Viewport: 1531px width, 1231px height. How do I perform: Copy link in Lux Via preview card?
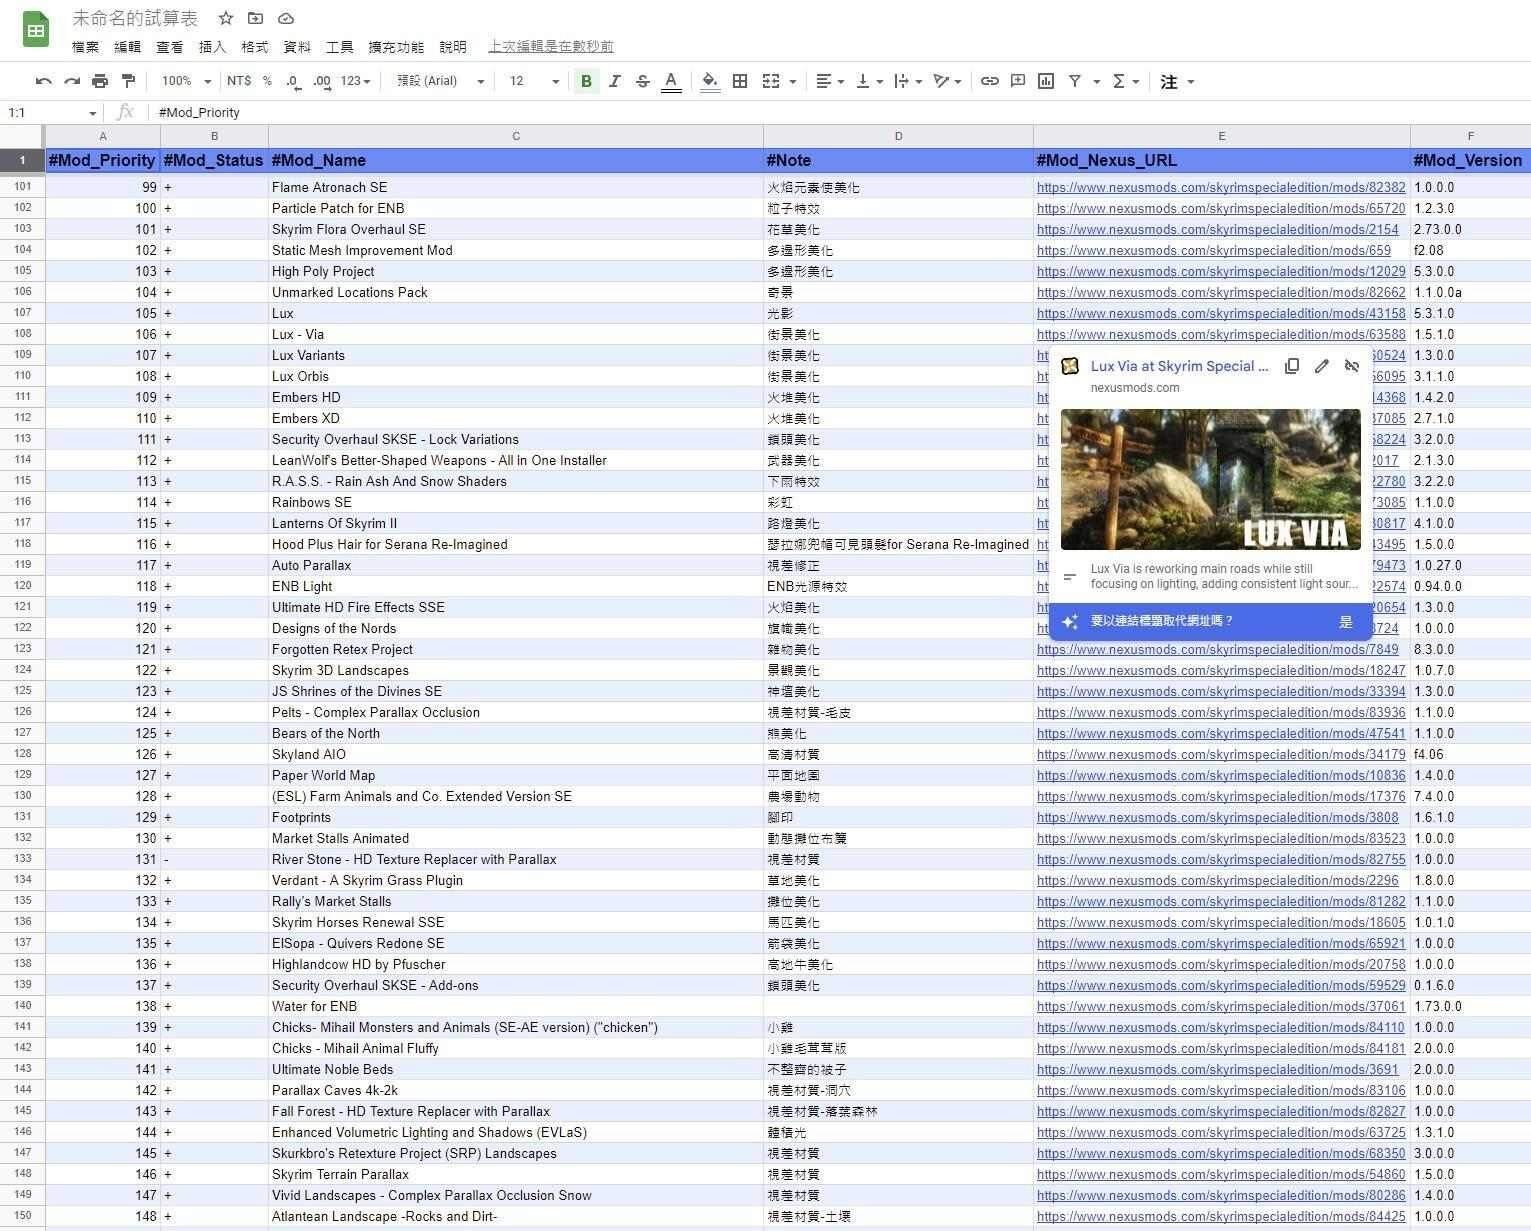point(1292,367)
